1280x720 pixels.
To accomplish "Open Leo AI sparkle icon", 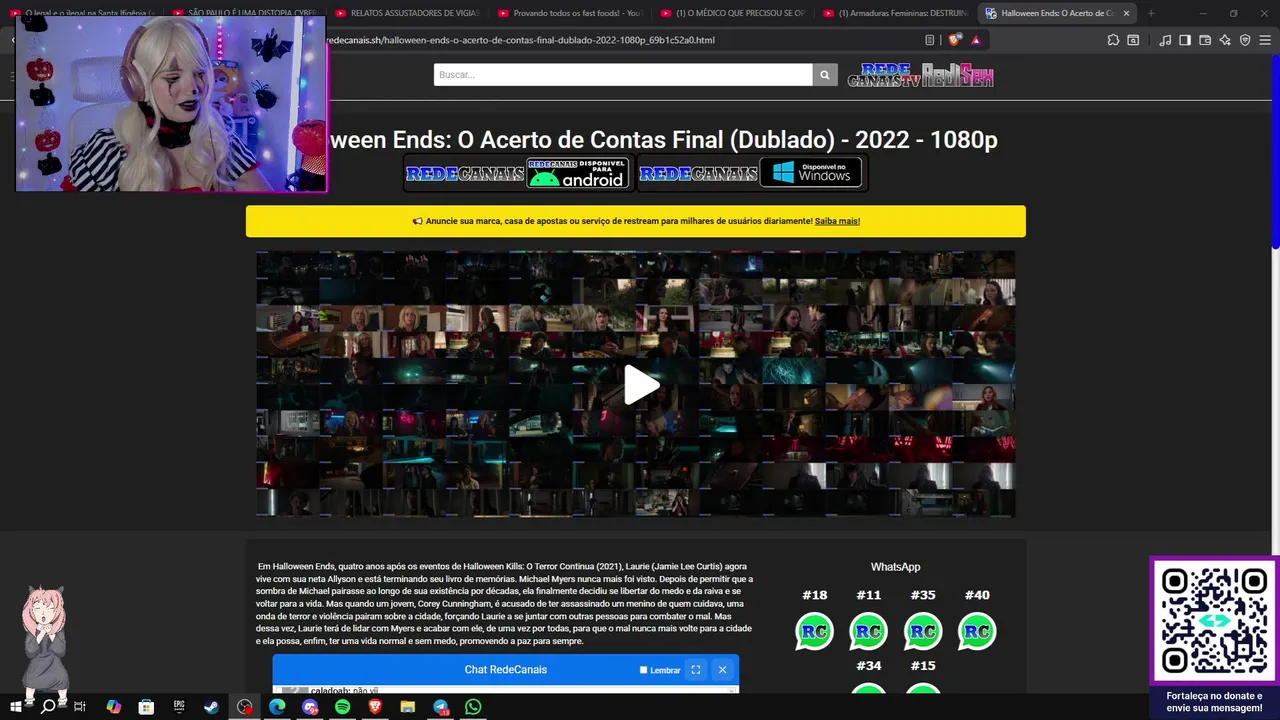I will [1225, 40].
